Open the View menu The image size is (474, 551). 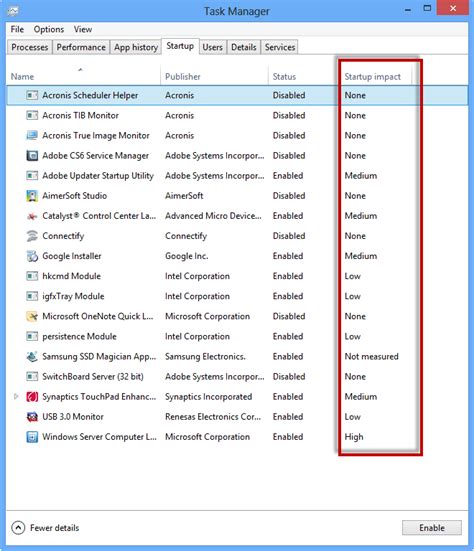(x=83, y=29)
